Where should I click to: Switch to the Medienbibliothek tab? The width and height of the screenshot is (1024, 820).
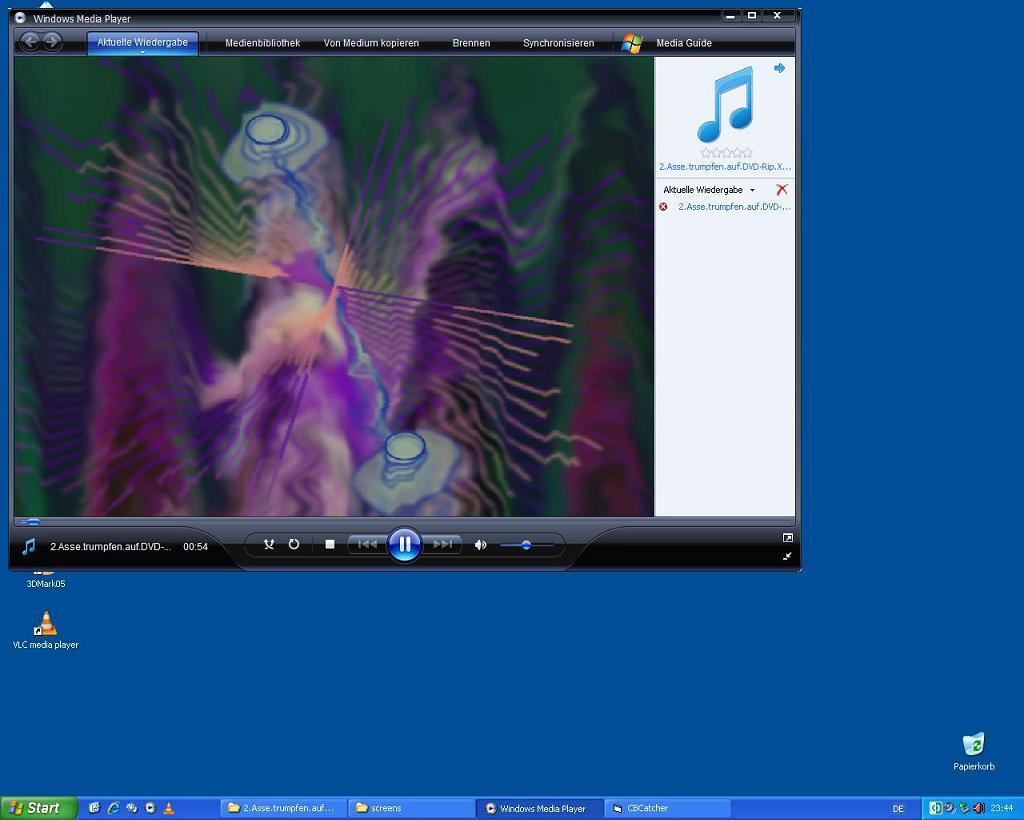coord(263,43)
